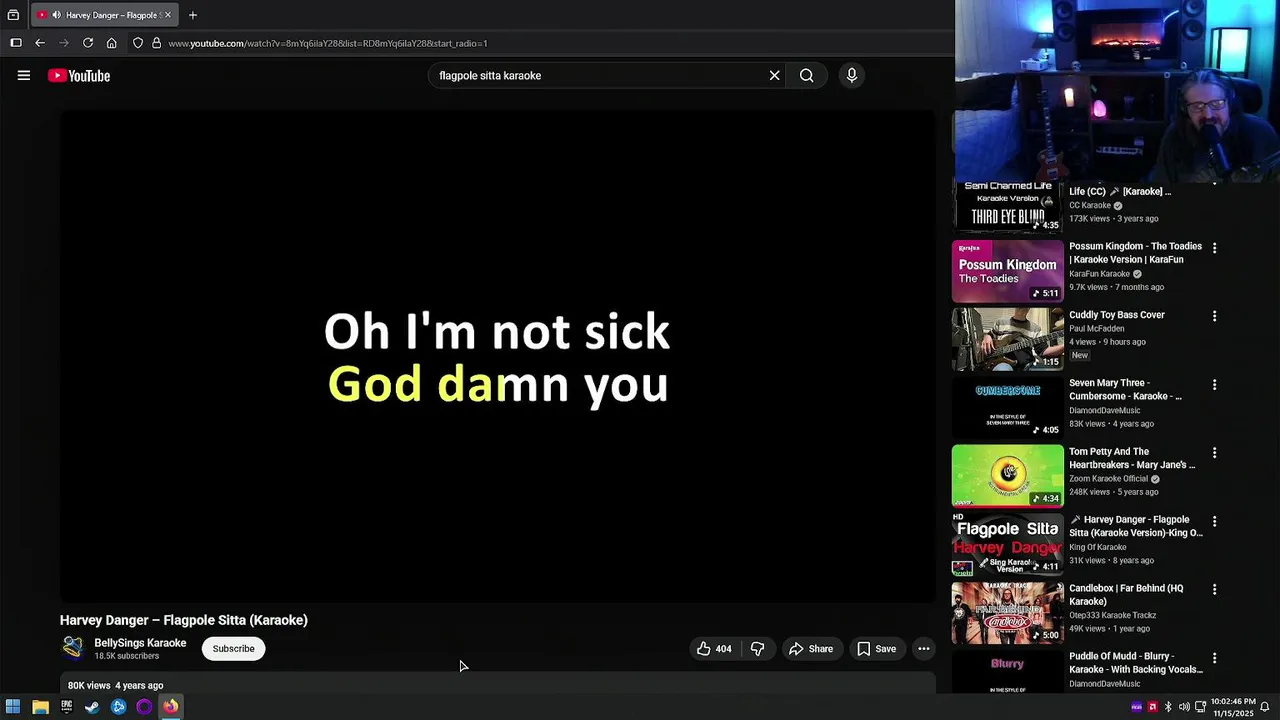Viewport: 1280px width, 720px height.
Task: Switch to Firefox taskbar icon
Action: pyautogui.click(x=170, y=707)
